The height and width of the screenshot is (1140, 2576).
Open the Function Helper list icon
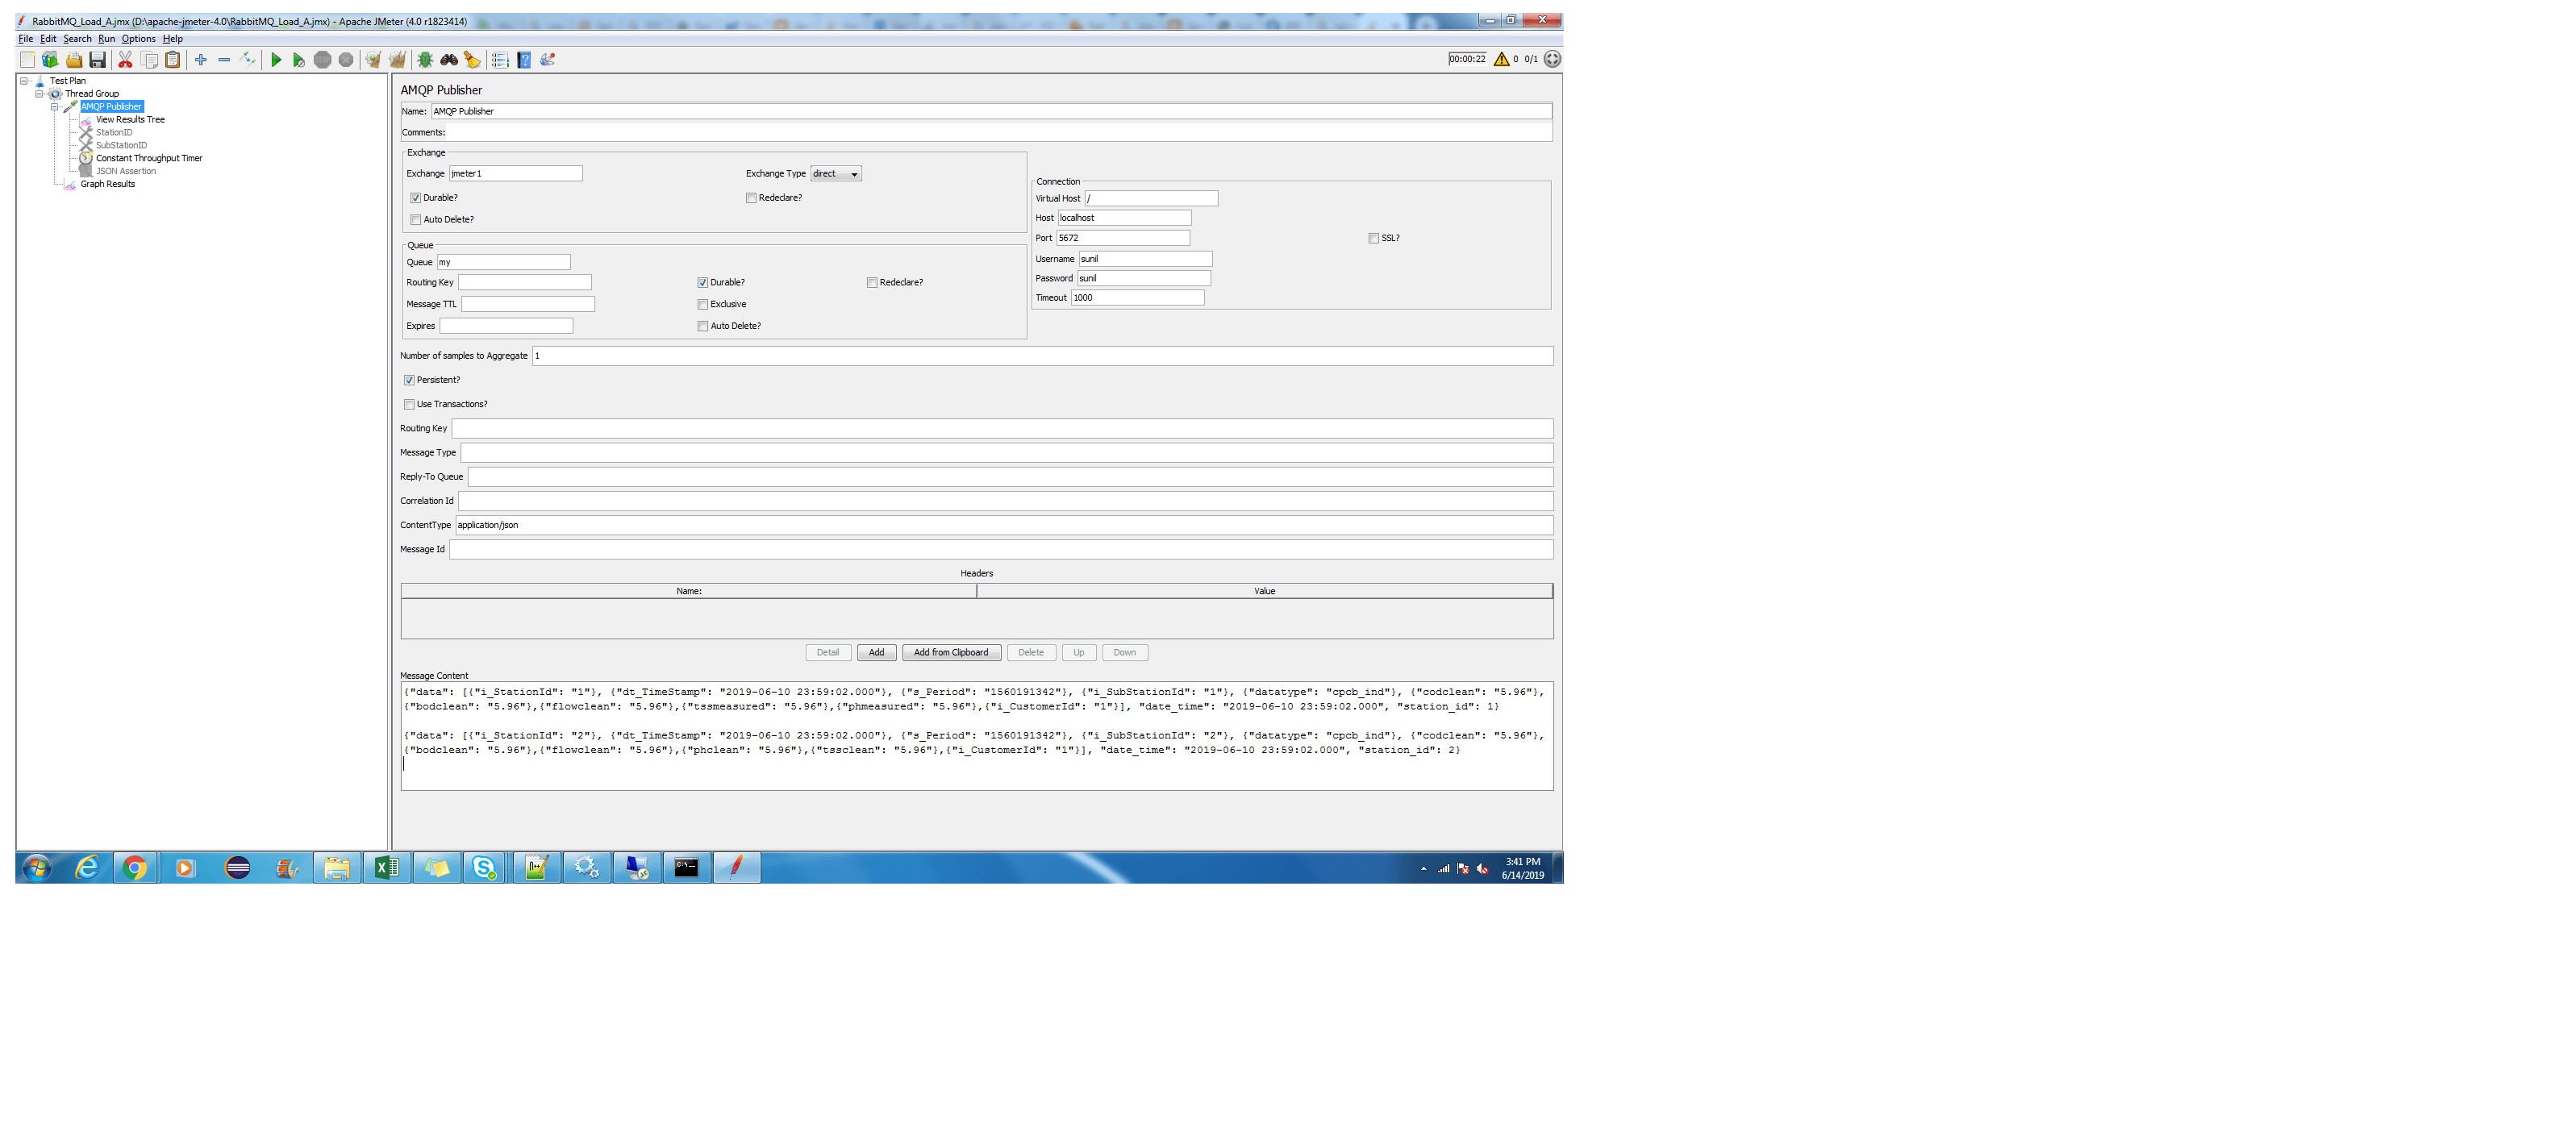point(500,60)
